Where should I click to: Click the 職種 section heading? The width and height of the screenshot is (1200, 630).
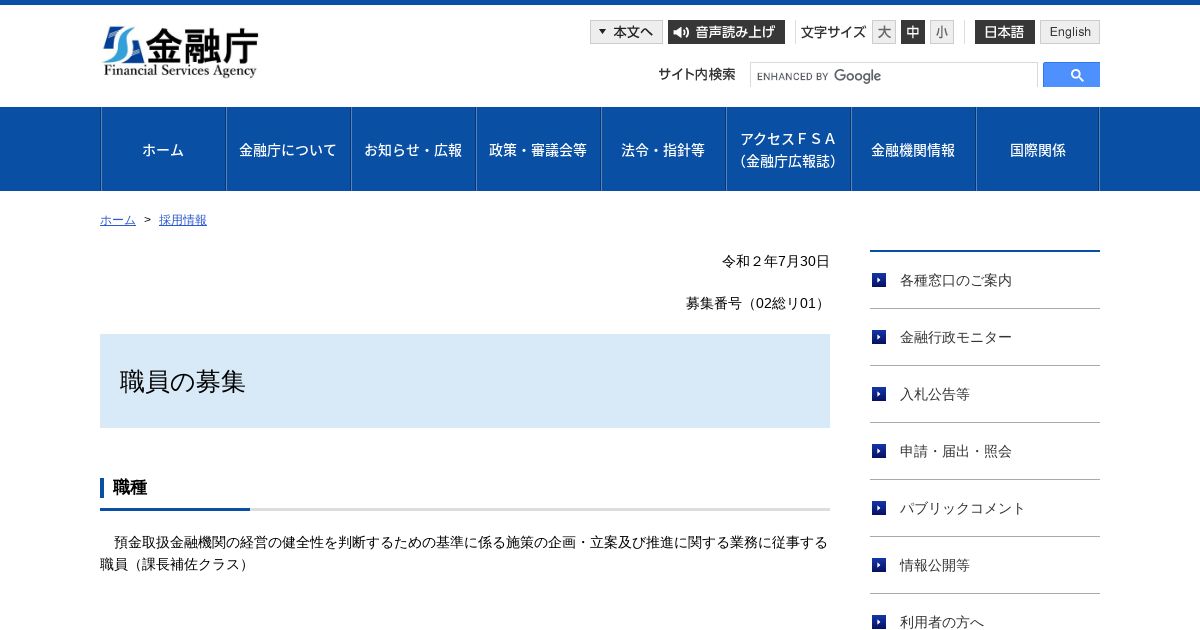[x=130, y=488]
